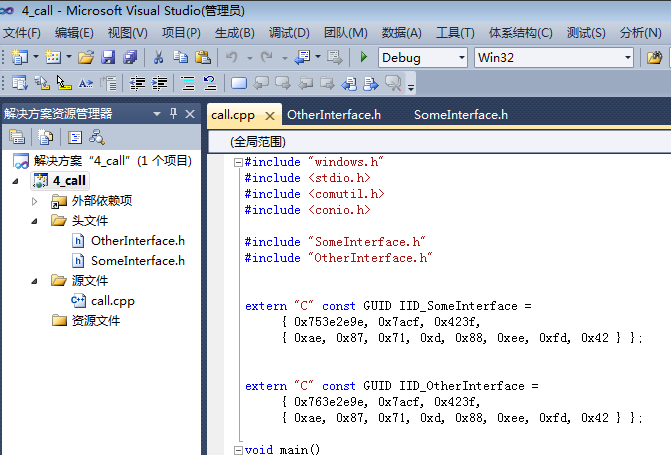Open the Debug configuration dropdown
The width and height of the screenshot is (671, 455).
pyautogui.click(x=462, y=57)
